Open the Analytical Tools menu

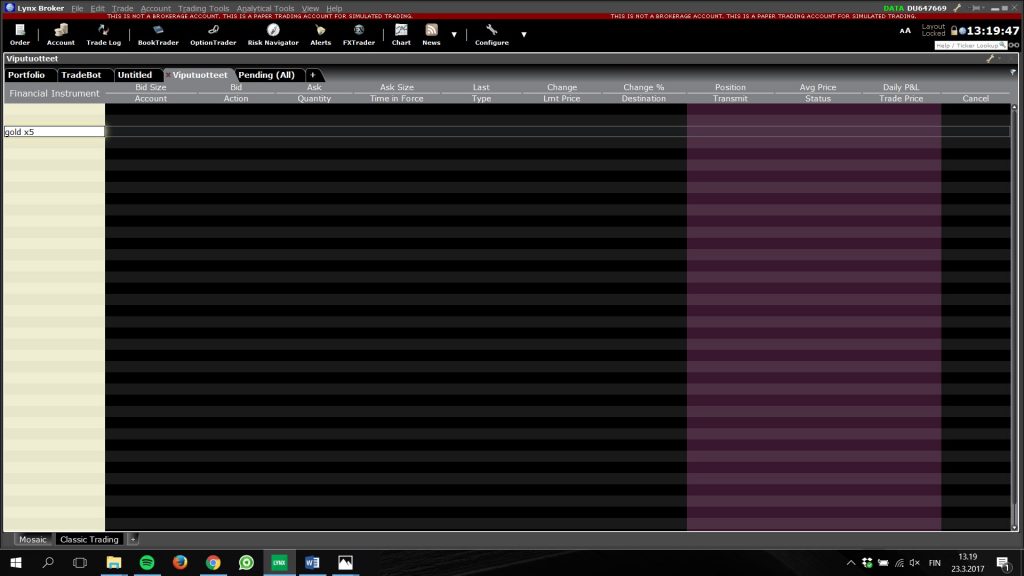(265, 8)
